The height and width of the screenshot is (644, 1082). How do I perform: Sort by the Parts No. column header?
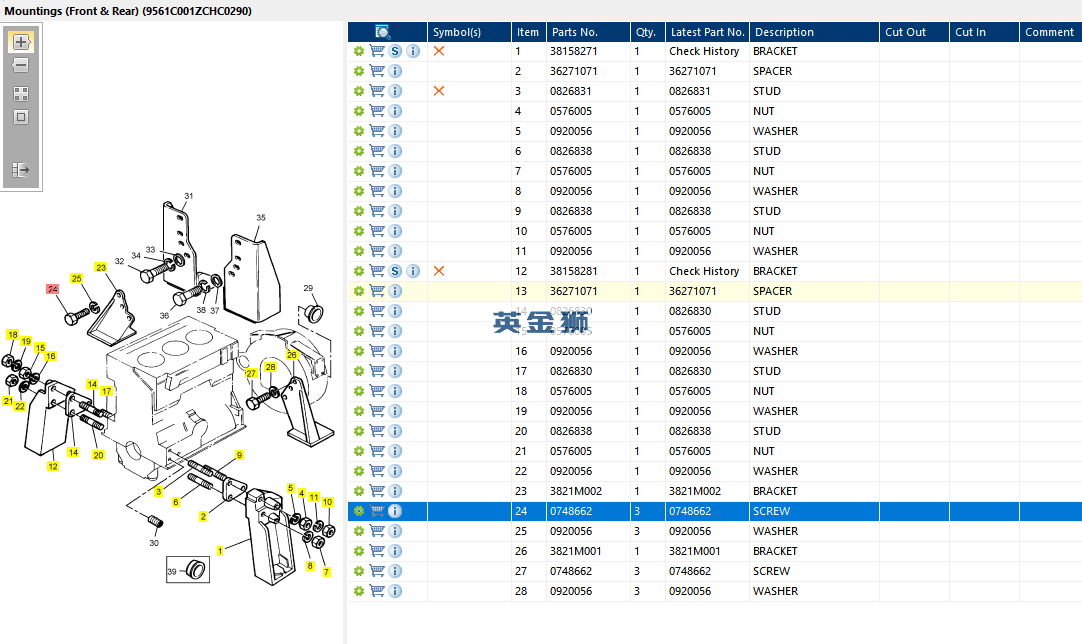coord(587,32)
